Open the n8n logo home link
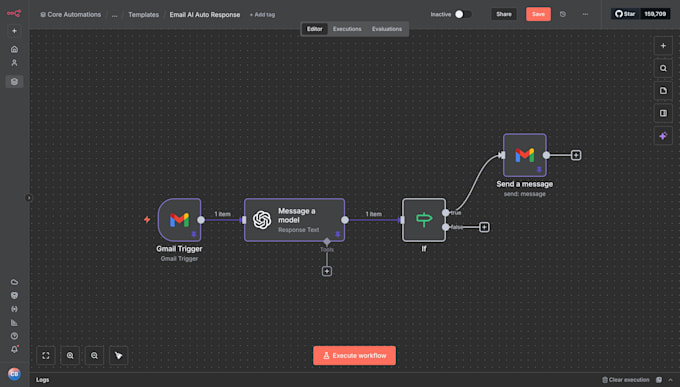The width and height of the screenshot is (680, 387). [14, 13]
